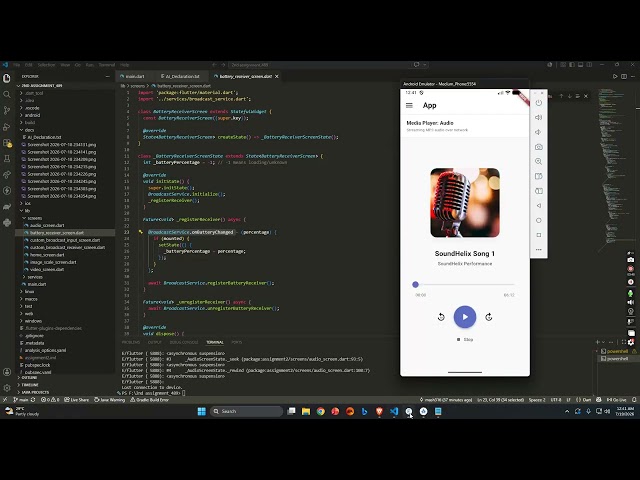Open the OUTPUT panel tab
The height and width of the screenshot is (480, 640).
tap(155, 342)
